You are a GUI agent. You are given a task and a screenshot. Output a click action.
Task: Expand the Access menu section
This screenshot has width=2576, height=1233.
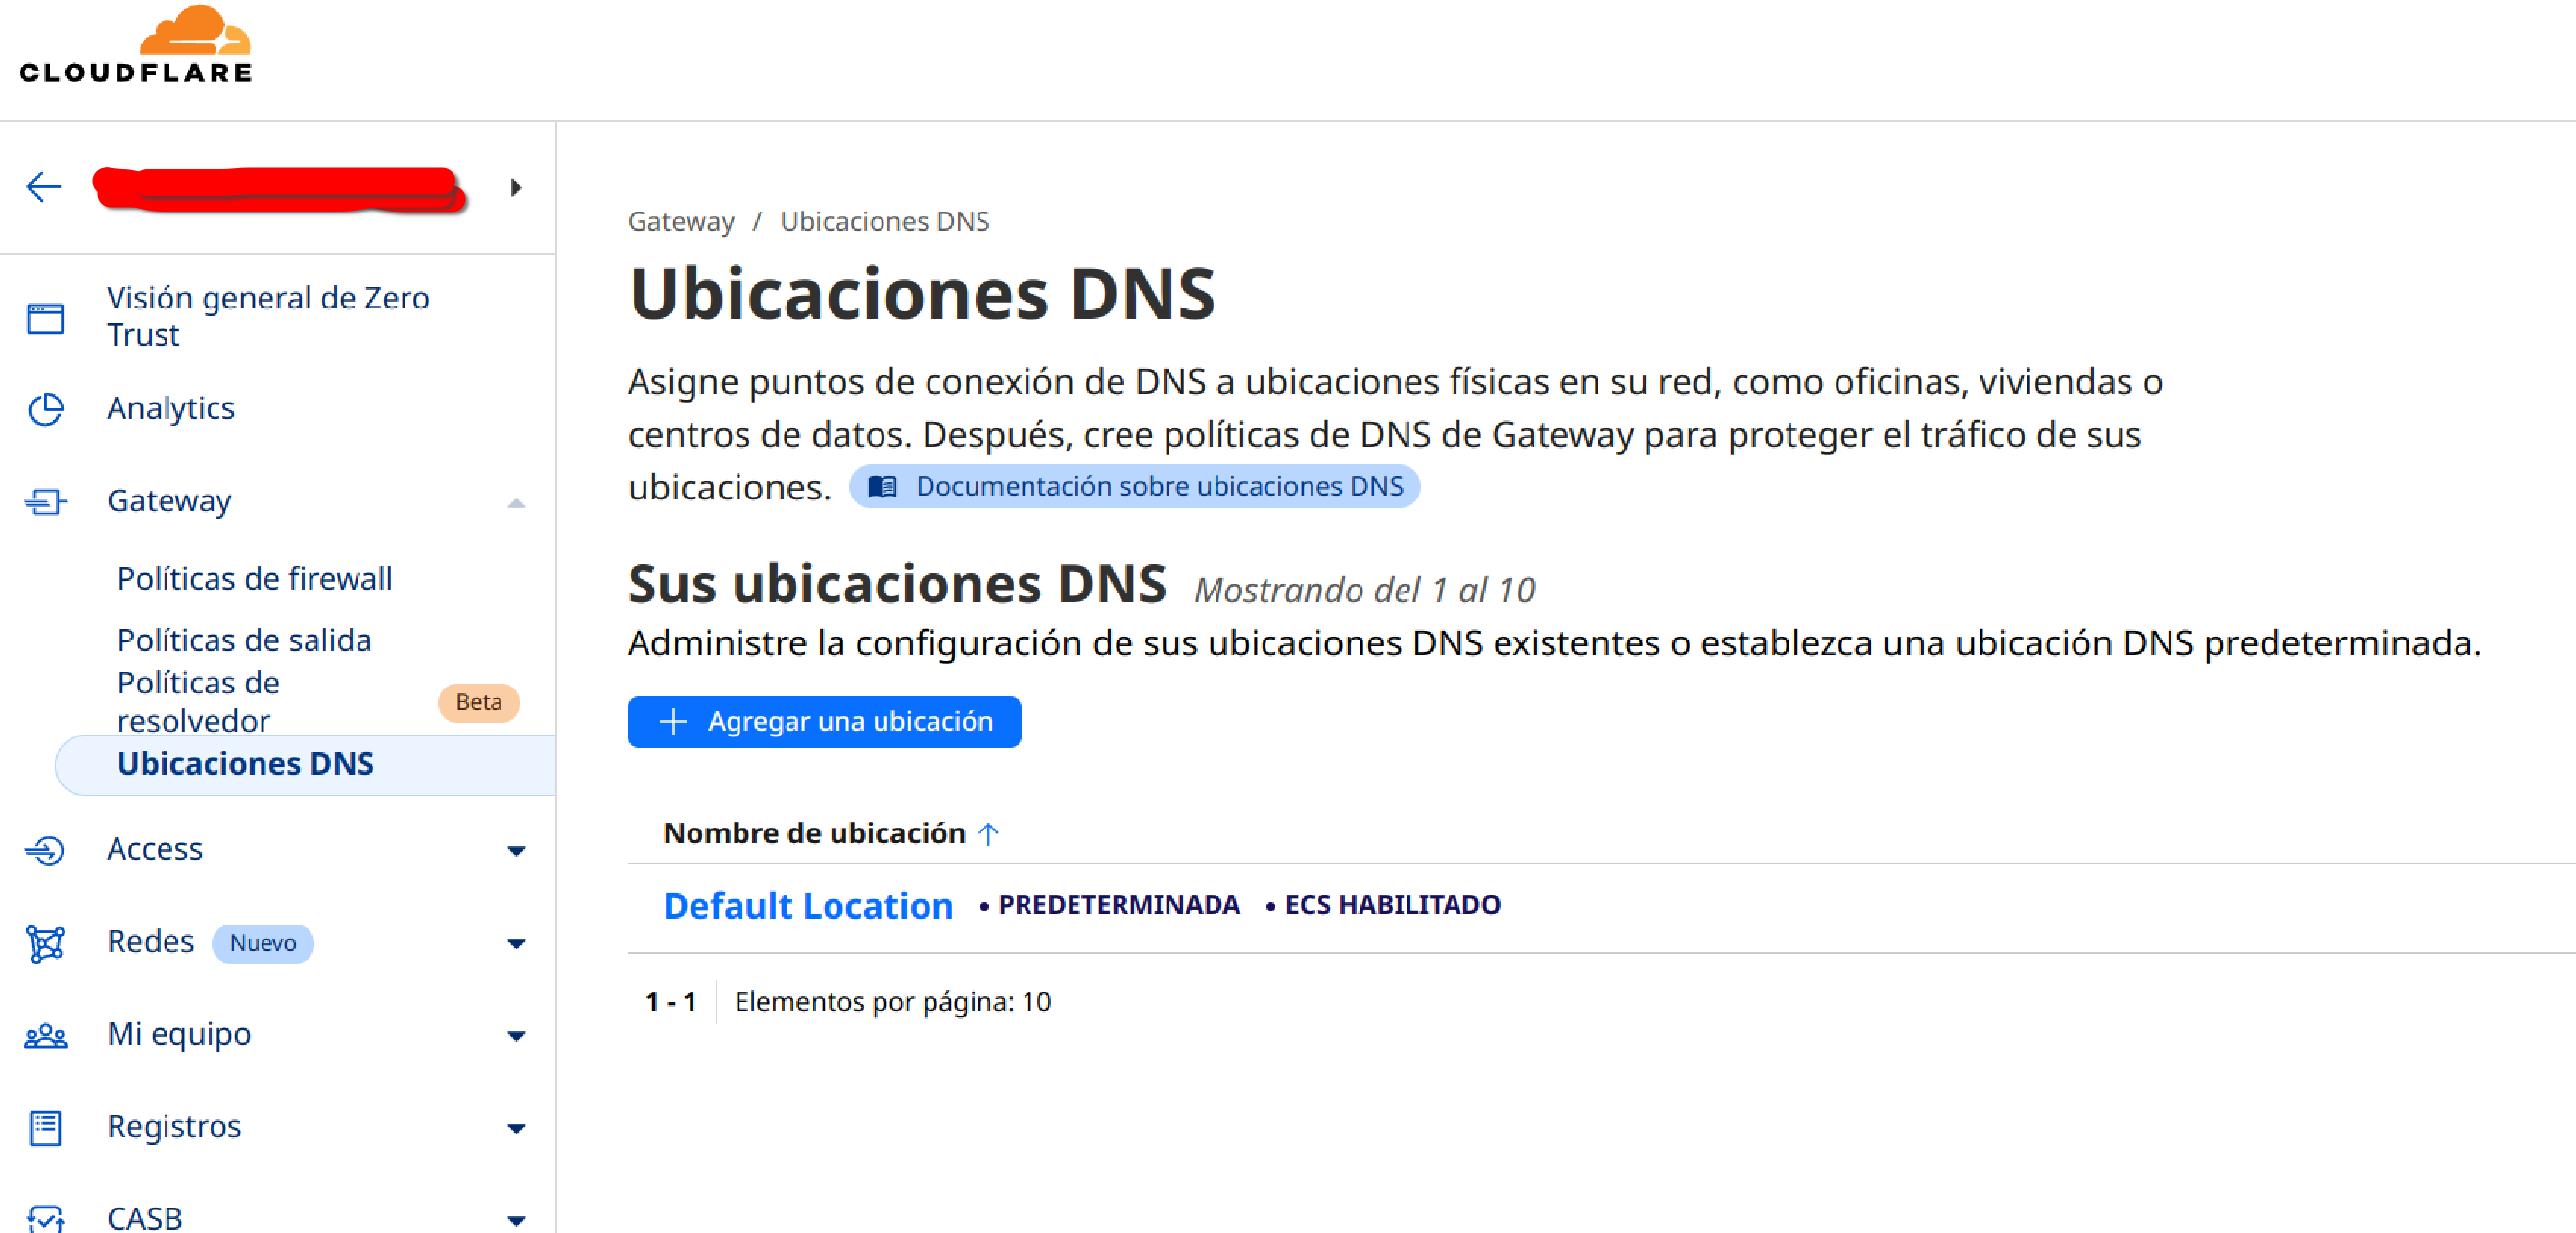point(516,851)
